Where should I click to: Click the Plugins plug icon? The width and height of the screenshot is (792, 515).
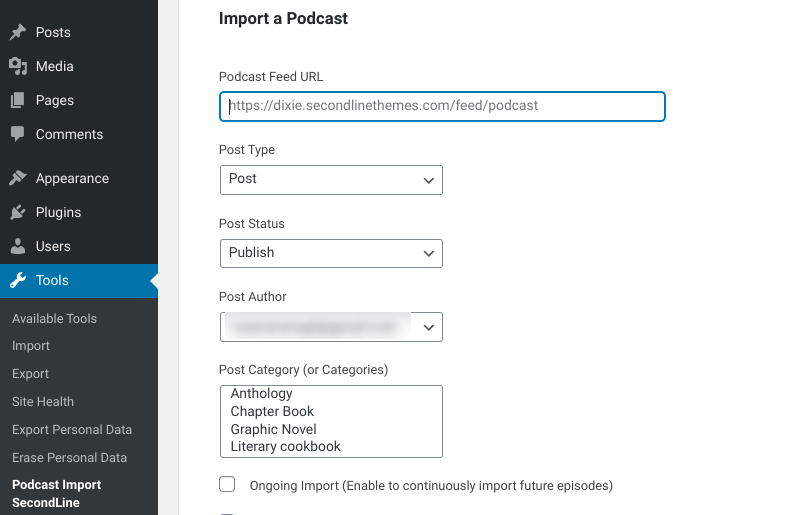click(17, 212)
